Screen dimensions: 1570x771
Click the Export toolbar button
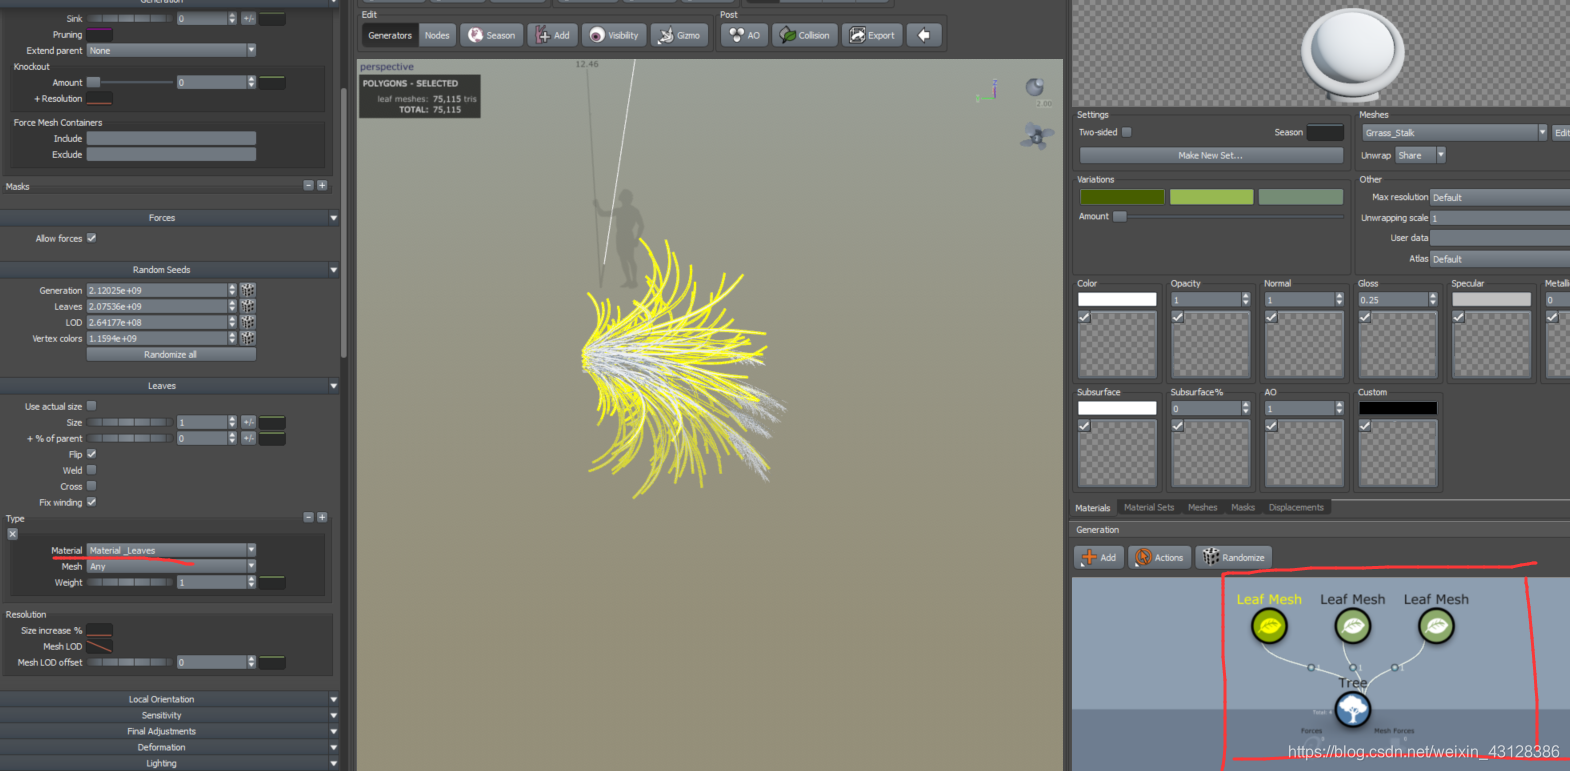click(x=872, y=35)
